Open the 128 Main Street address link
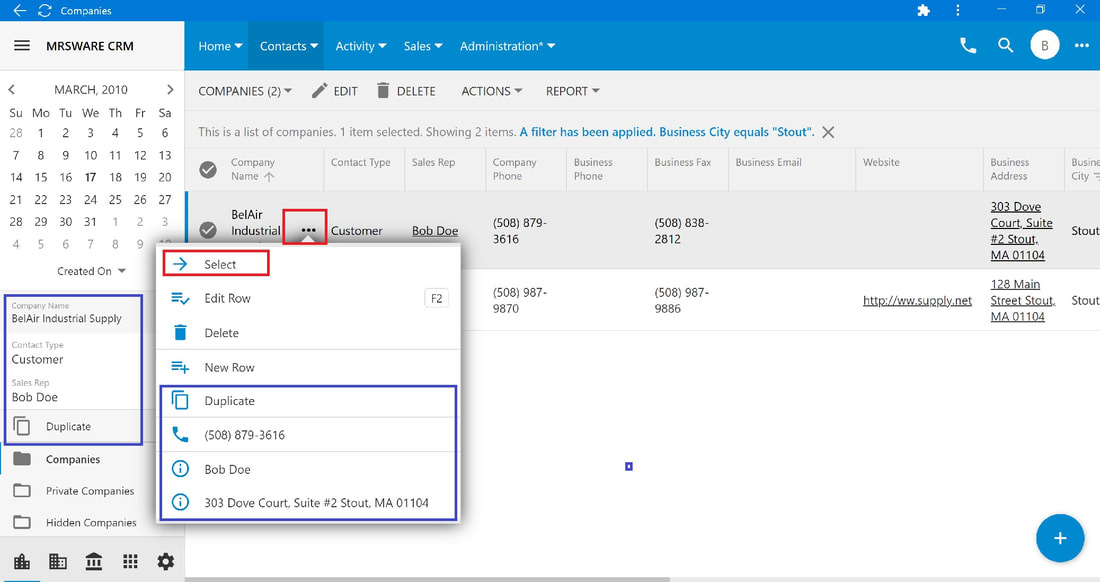 pos(1023,300)
